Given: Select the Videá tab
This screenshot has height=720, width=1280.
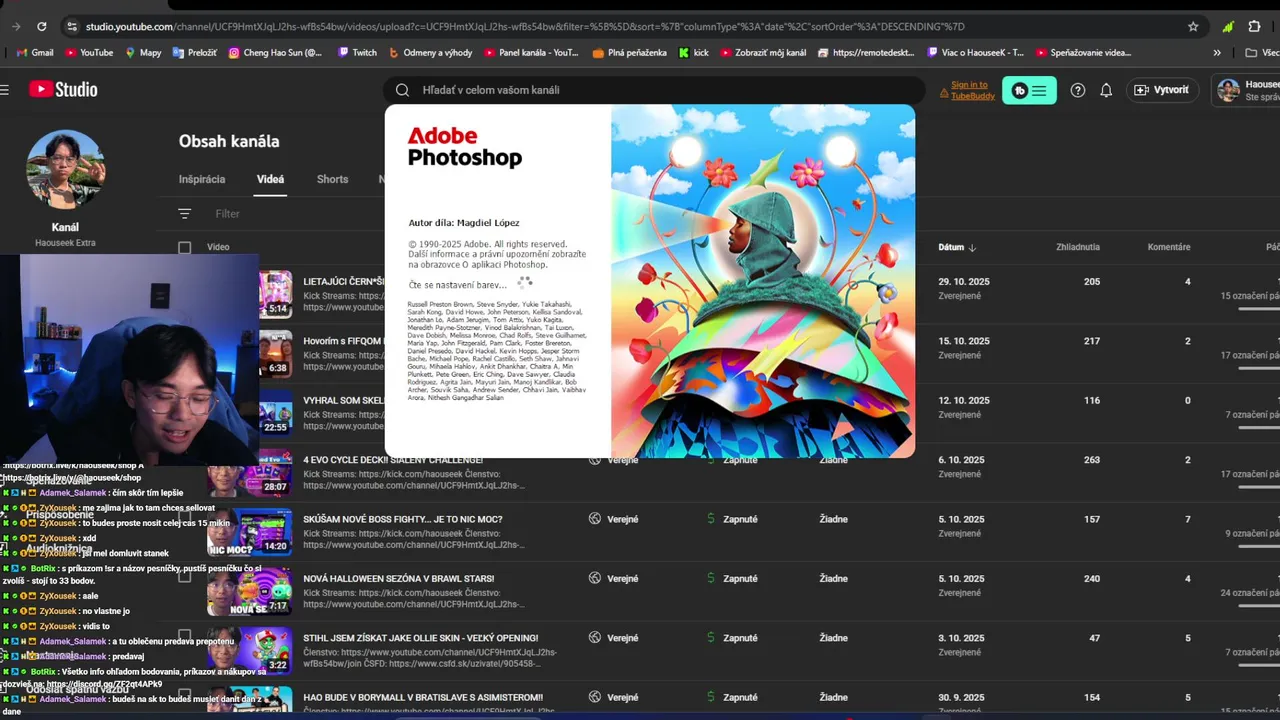Looking at the screenshot, I should click(270, 179).
